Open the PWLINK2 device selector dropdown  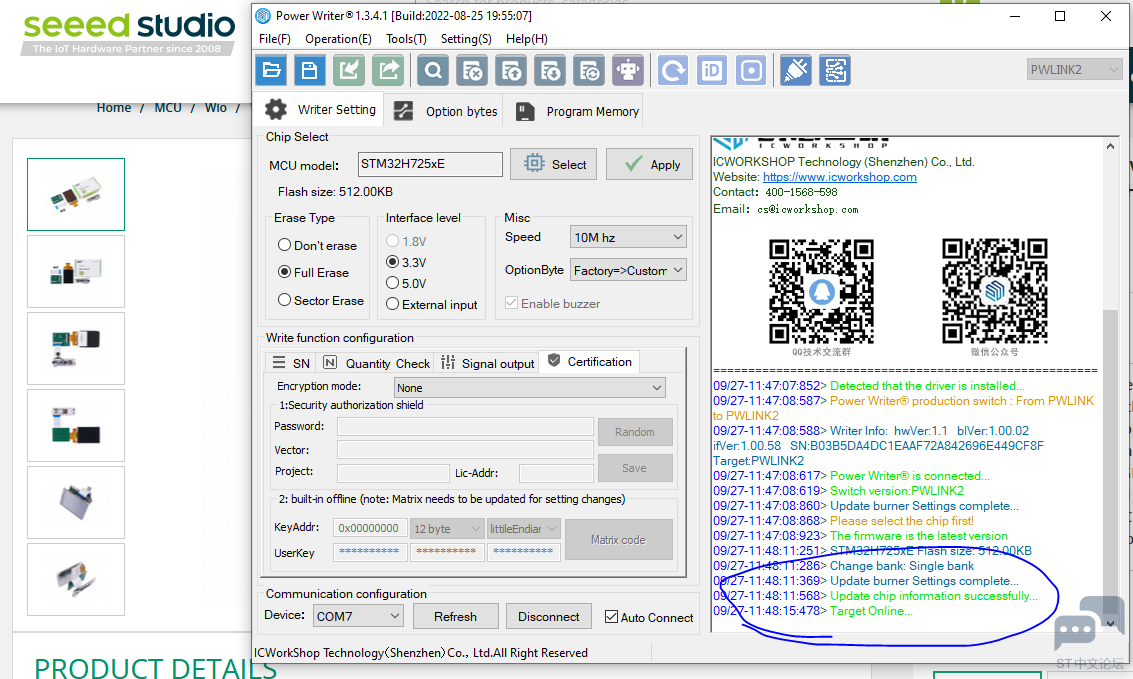pos(1073,69)
